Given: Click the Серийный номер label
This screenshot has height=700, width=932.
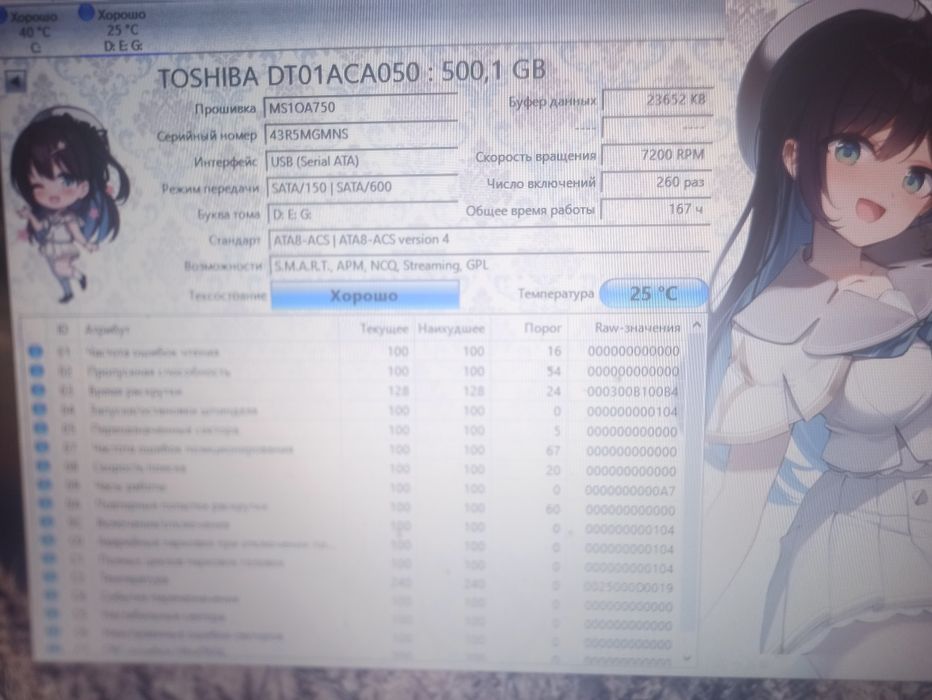Looking at the screenshot, I should tap(206, 136).
